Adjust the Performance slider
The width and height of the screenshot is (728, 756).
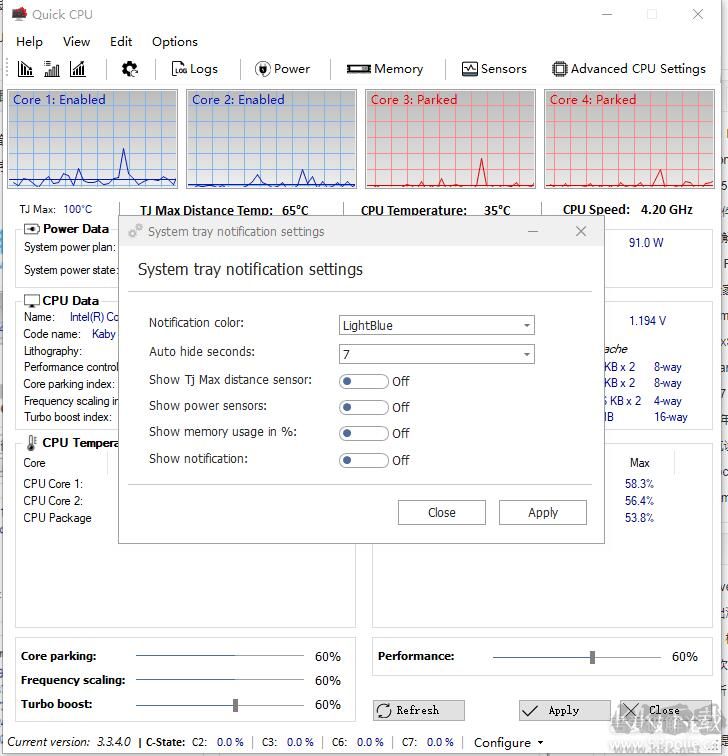(593, 657)
